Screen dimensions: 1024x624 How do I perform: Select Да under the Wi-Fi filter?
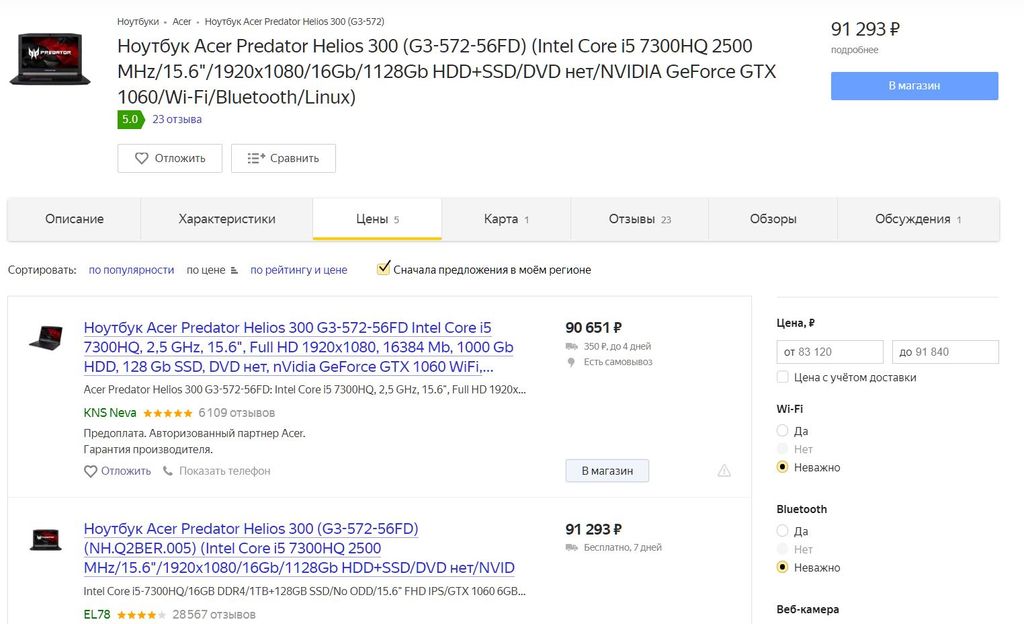pyautogui.click(x=783, y=431)
